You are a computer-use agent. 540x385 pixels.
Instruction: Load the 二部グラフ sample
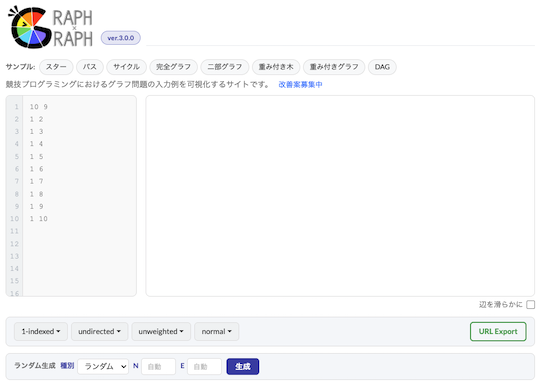[225, 67]
